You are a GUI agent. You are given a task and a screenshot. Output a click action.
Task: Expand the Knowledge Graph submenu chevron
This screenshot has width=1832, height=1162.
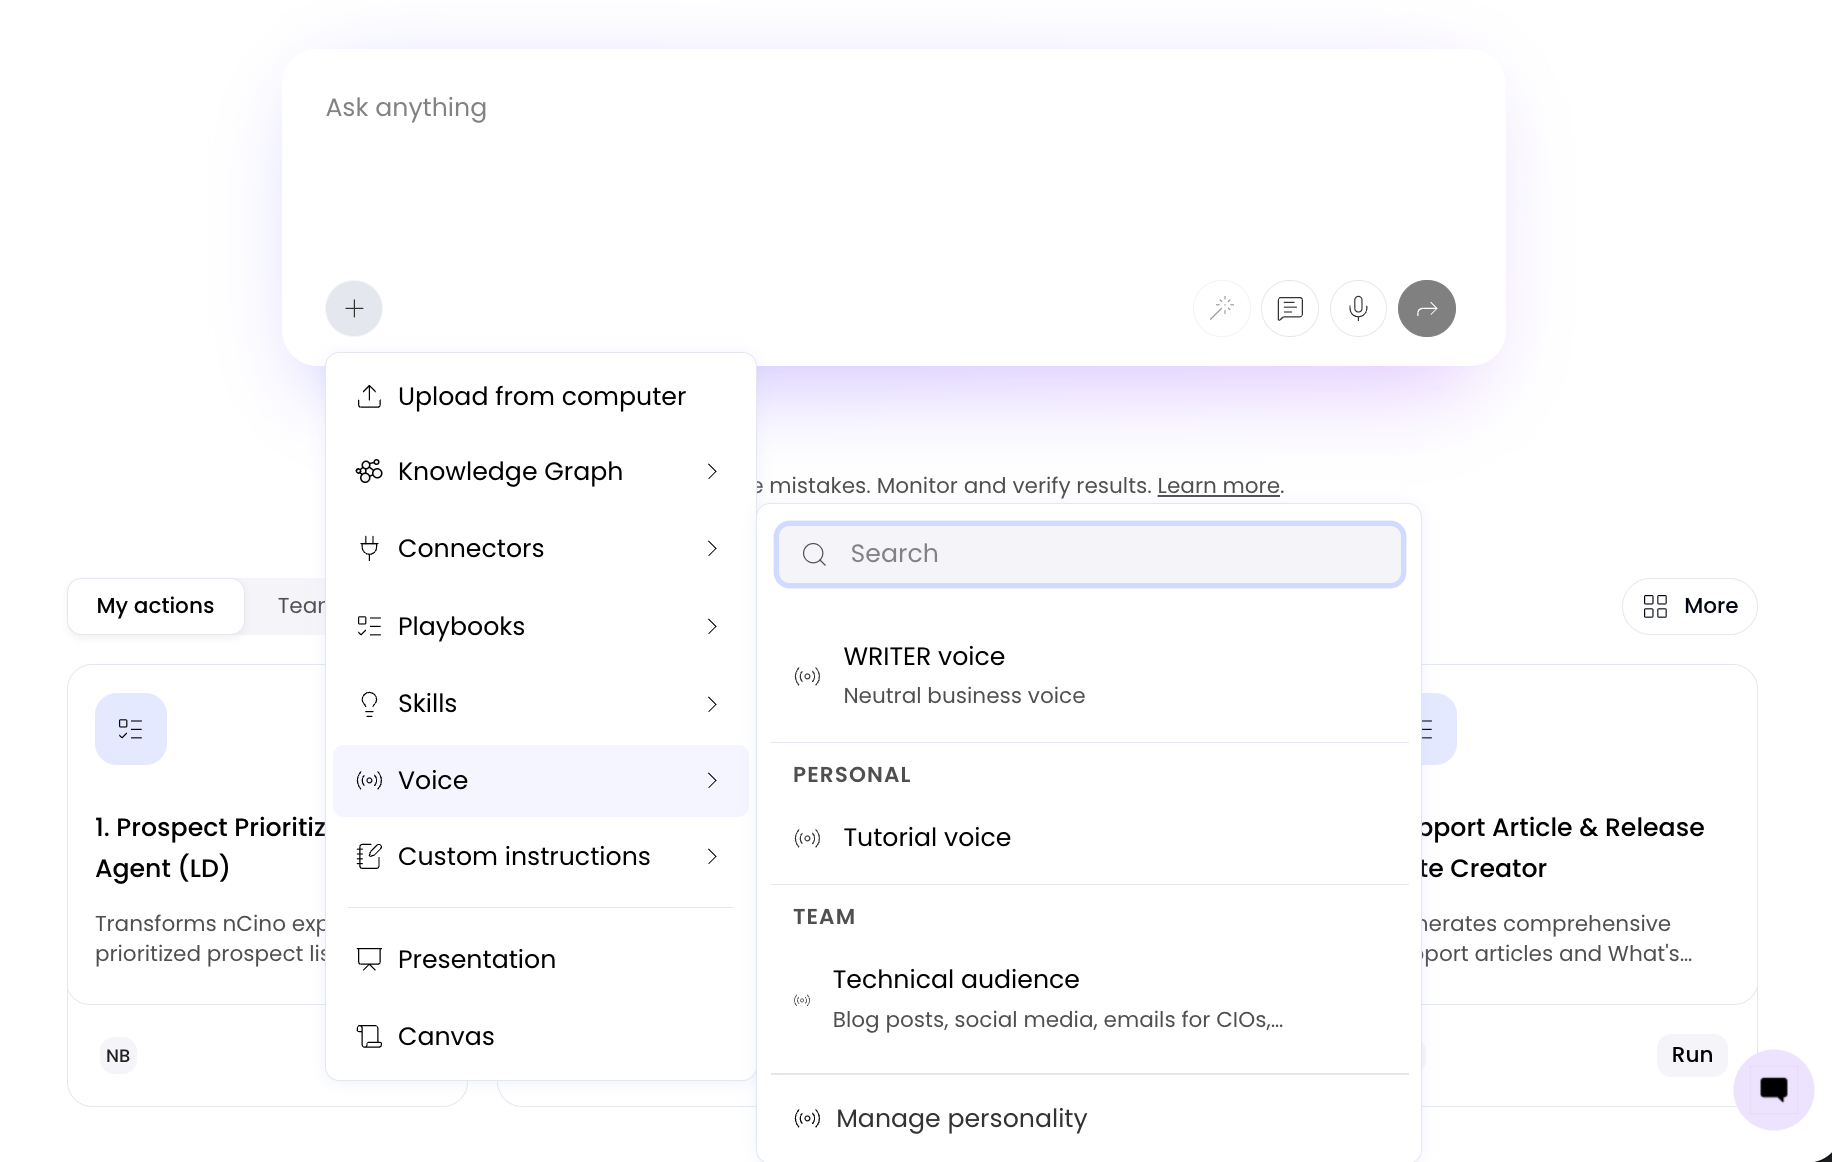712,471
